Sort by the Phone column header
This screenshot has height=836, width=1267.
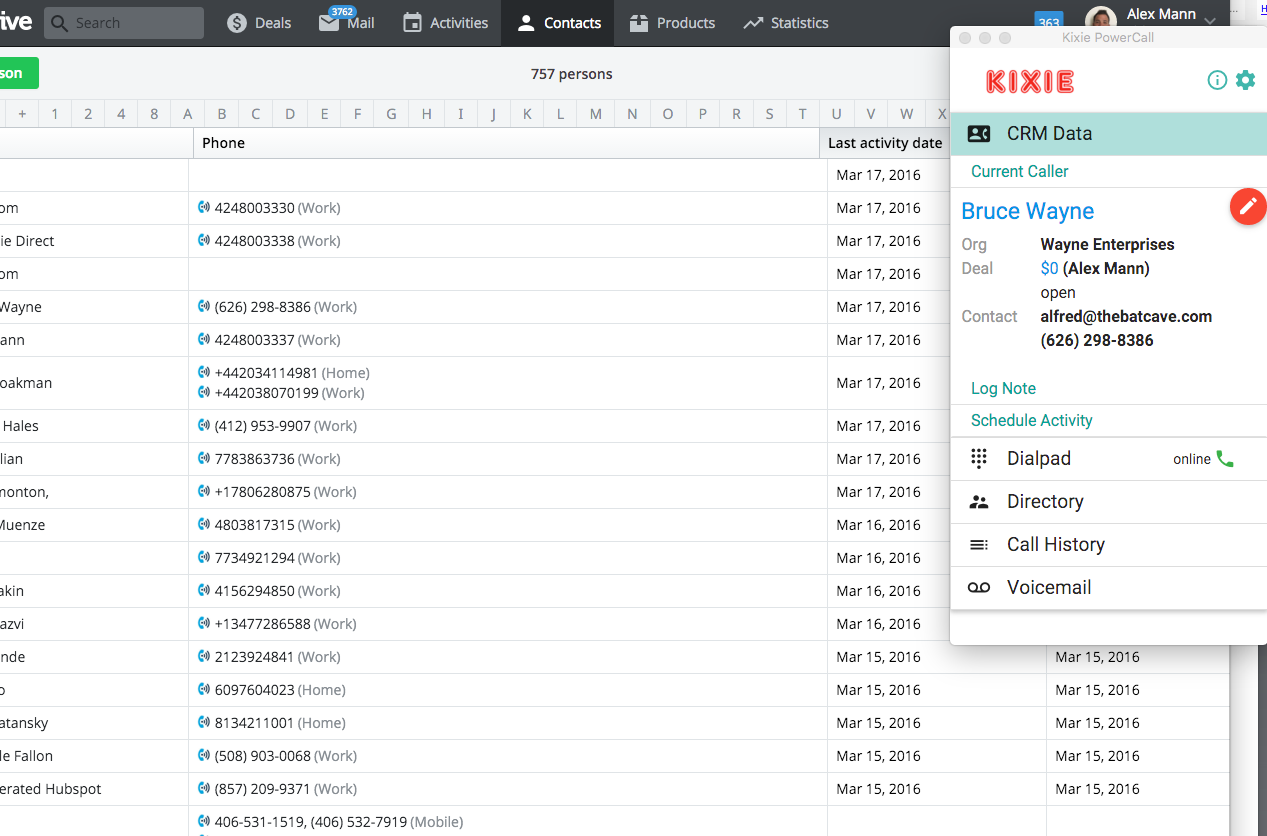coord(506,143)
